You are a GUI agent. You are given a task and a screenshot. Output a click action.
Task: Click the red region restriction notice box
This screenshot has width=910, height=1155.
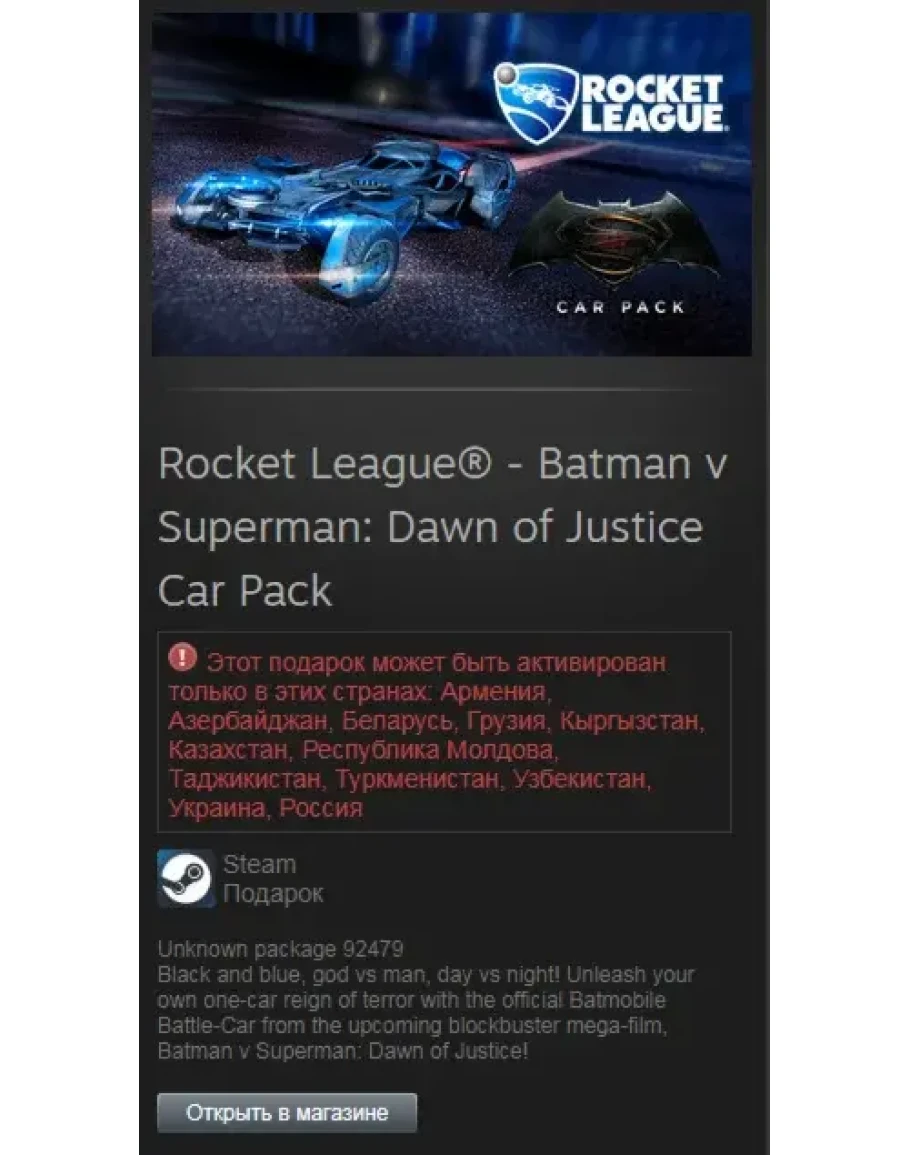(x=444, y=731)
